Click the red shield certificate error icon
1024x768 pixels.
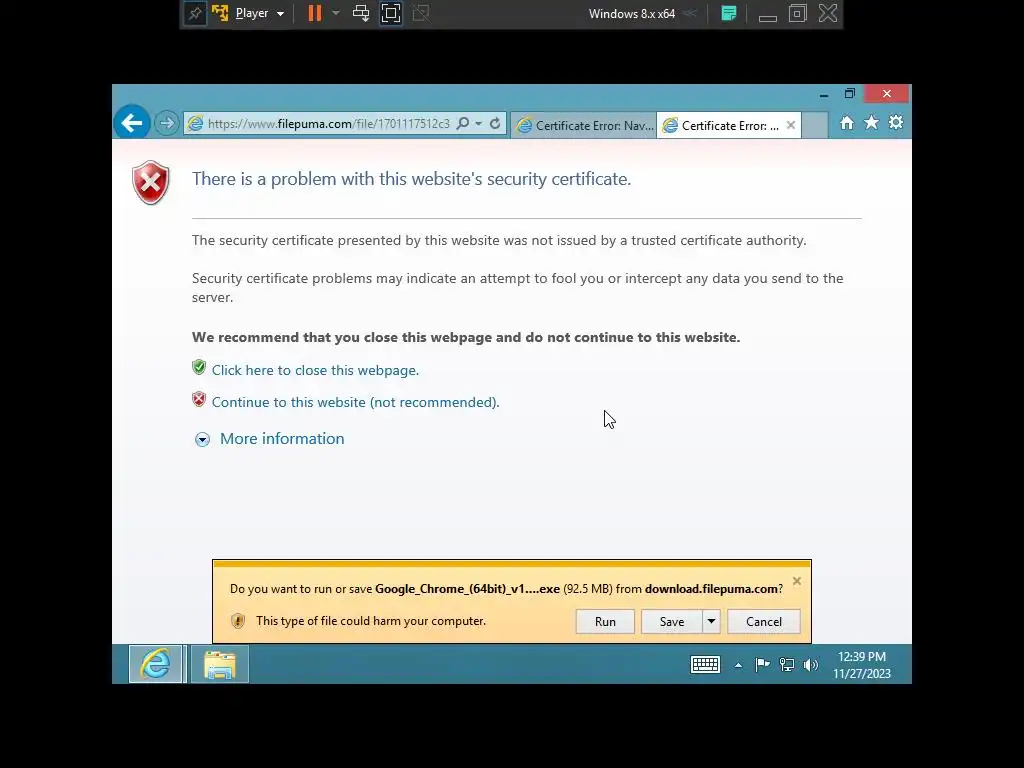click(x=151, y=182)
